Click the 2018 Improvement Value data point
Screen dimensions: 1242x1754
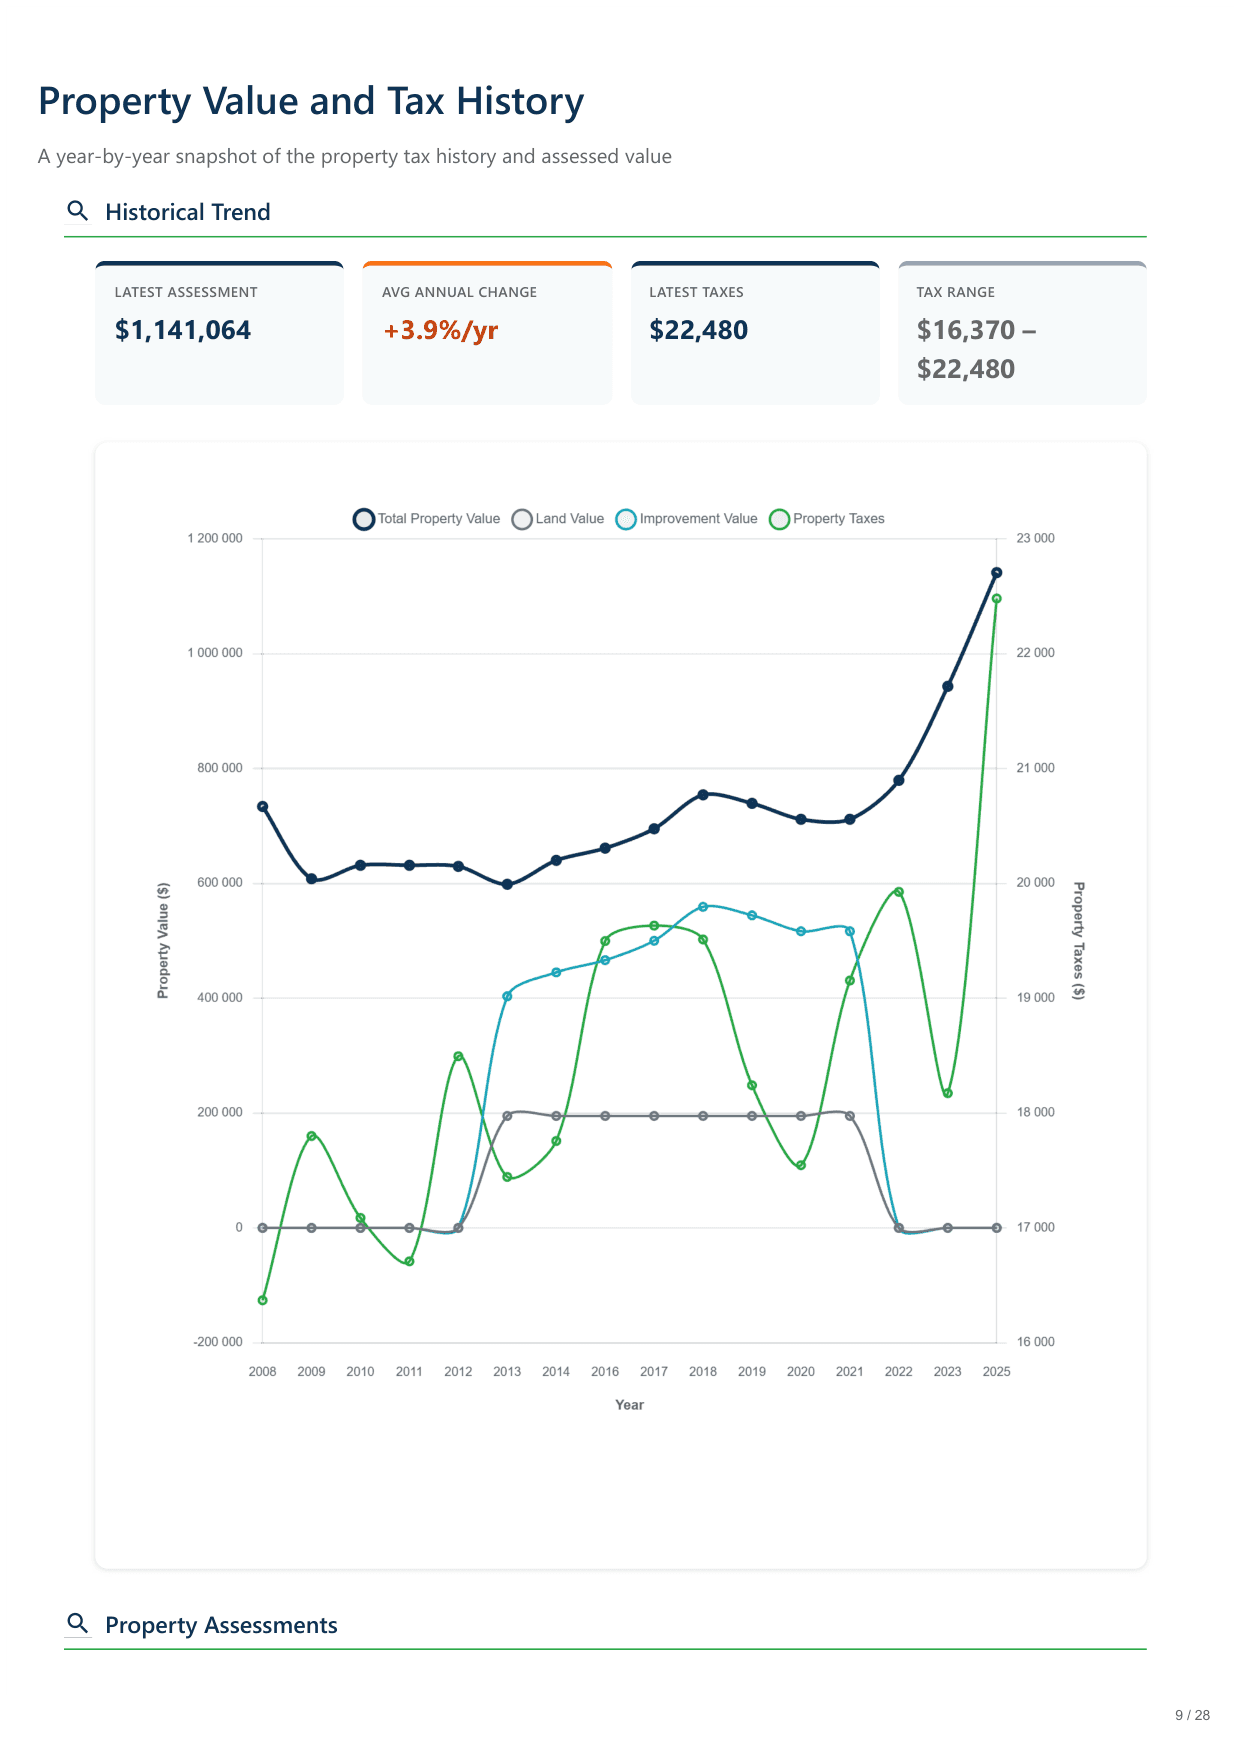[x=703, y=907]
